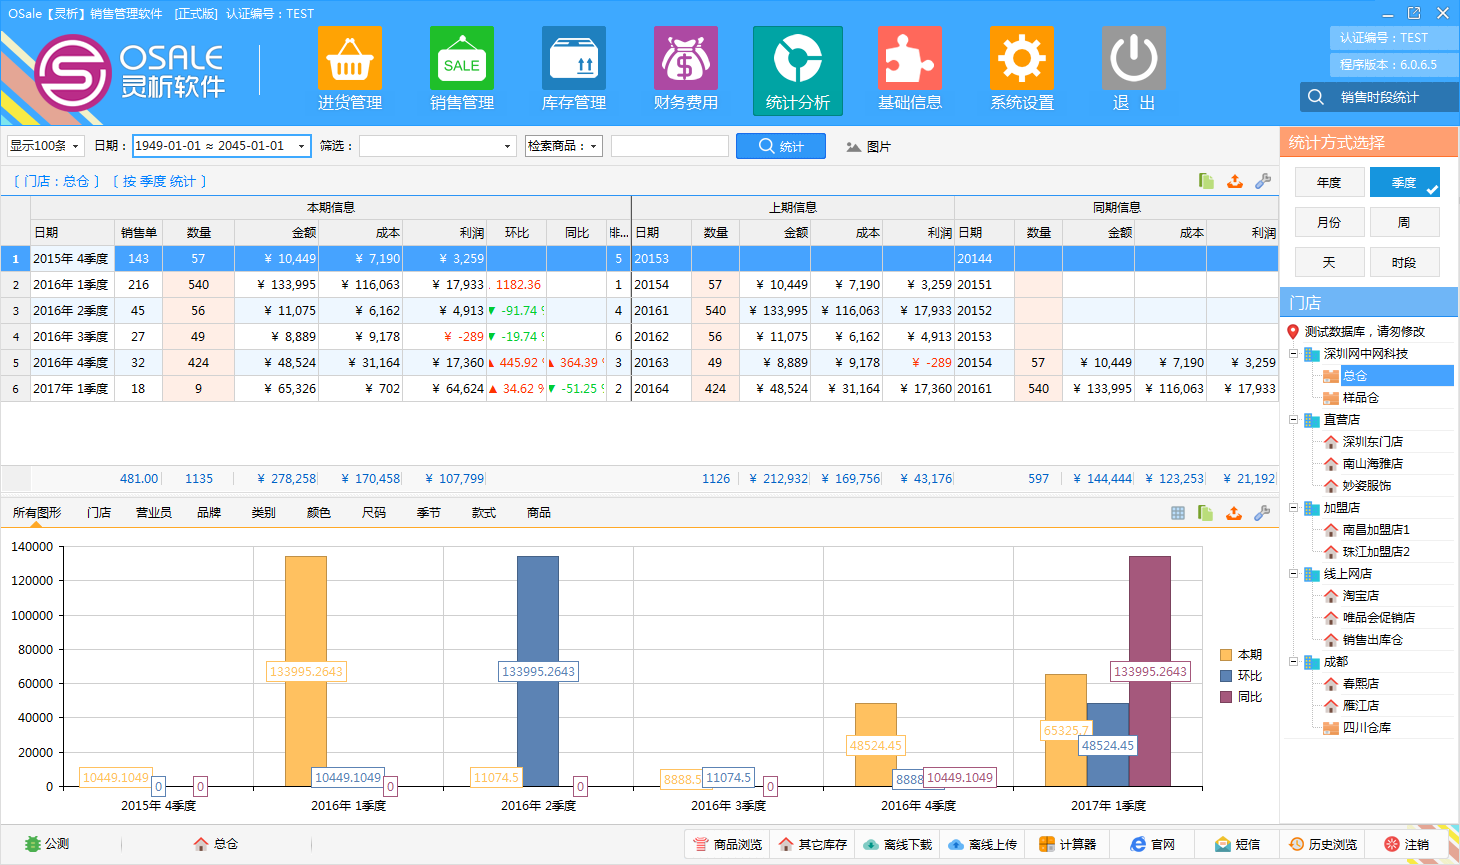Image resolution: width=1460 pixels, height=865 pixels.
Task: Select the 天 daily statistics mode
Action: [x=1329, y=262]
